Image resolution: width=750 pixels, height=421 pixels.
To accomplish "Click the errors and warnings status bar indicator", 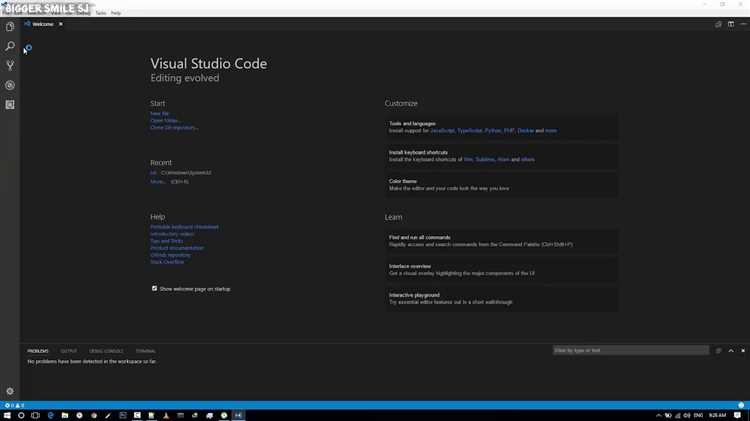I will (x=14, y=405).
